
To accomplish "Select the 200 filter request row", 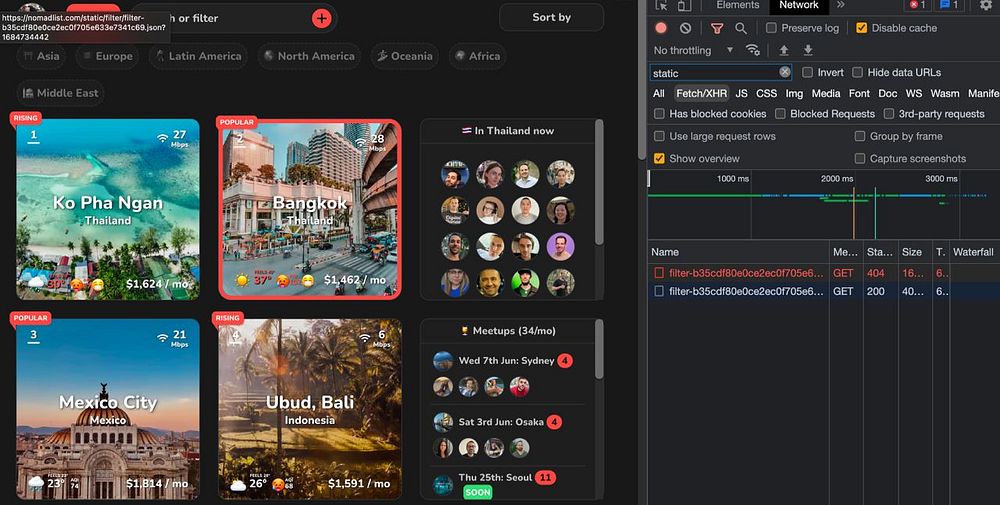I will pos(823,291).
